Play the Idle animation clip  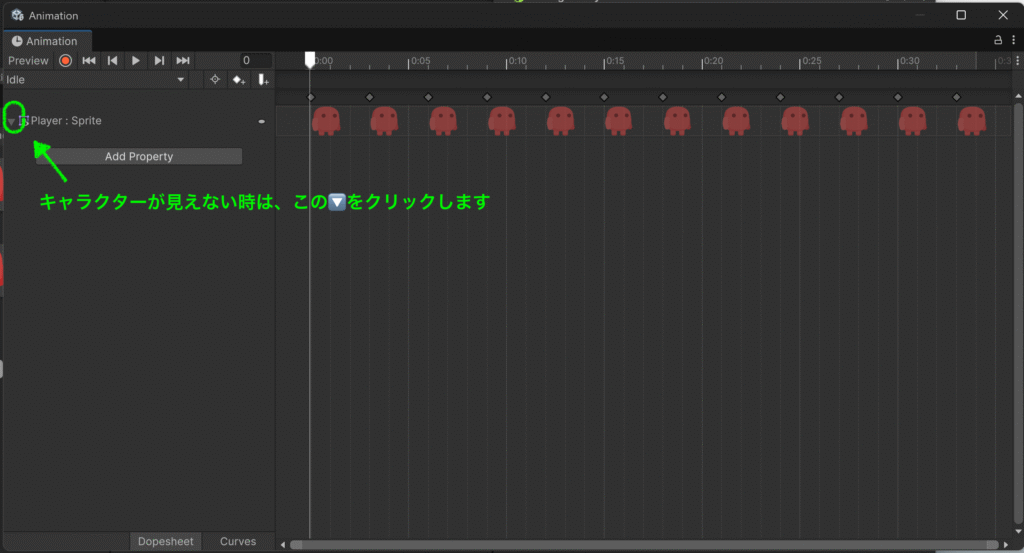[x=136, y=61]
